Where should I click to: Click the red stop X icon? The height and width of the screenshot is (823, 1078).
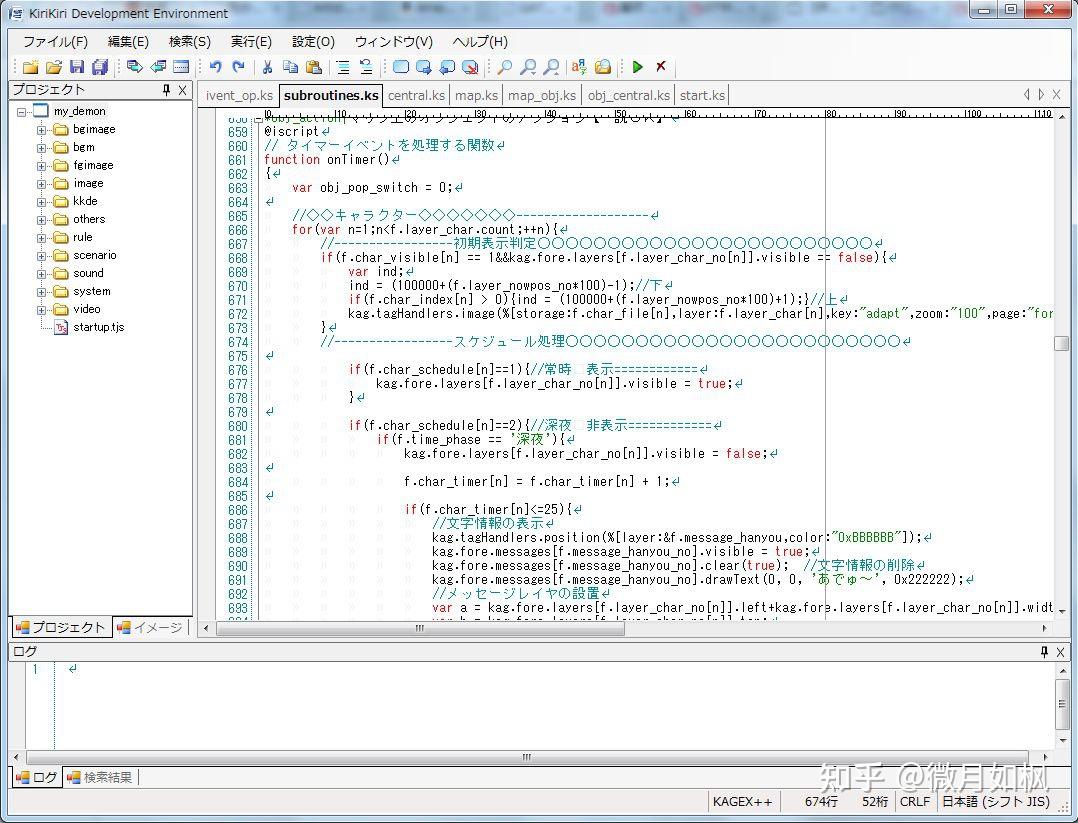(661, 67)
